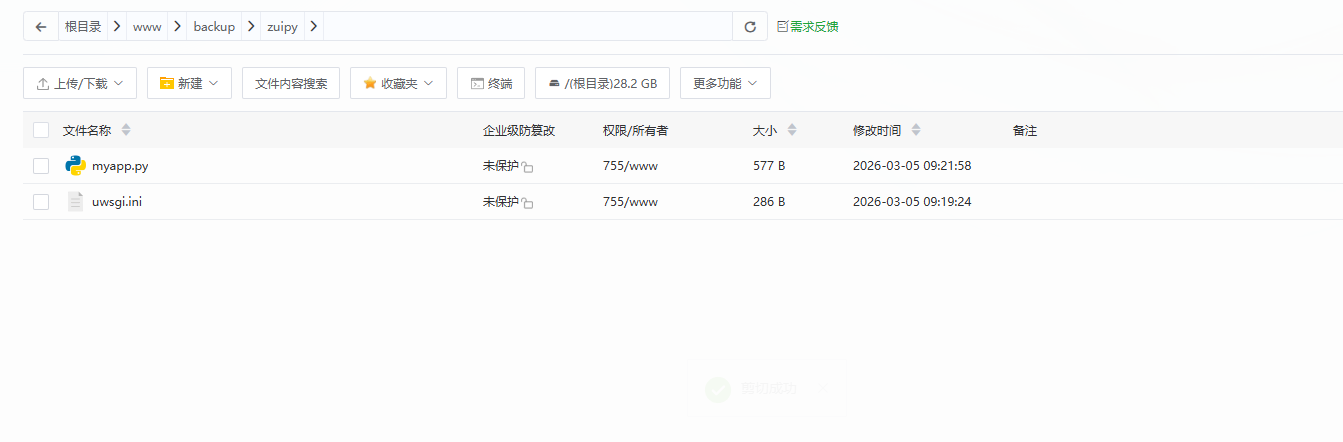Refresh the directory listing icon
The image size is (1343, 442).
750,27
